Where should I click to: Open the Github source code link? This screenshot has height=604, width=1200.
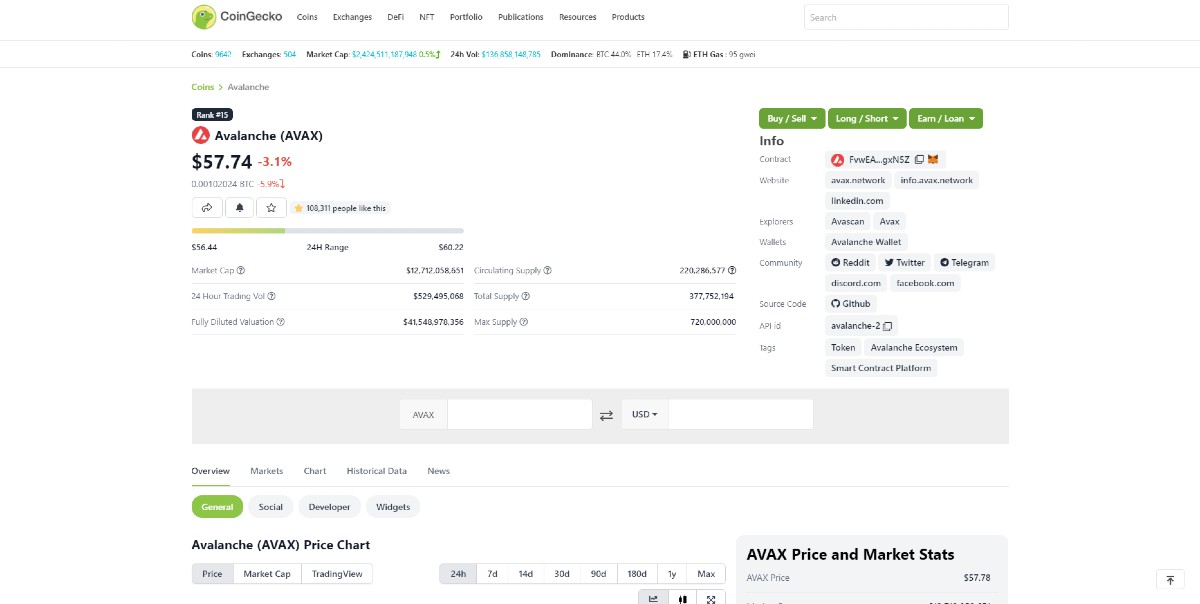coord(851,304)
